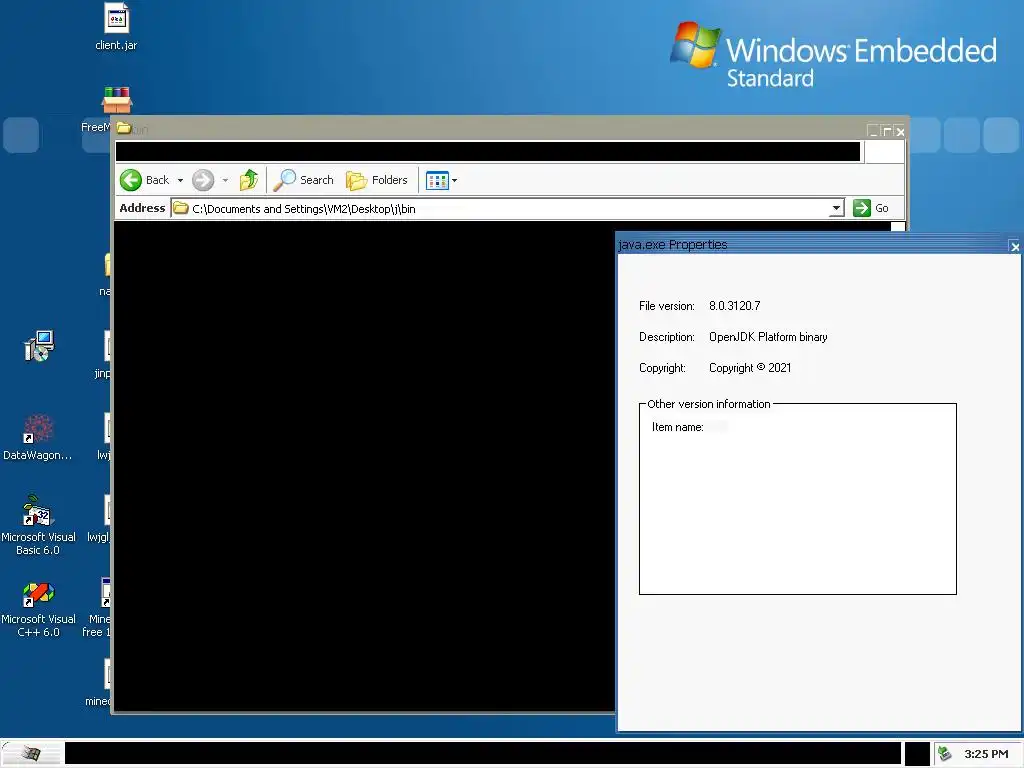Click File version value 8.0.3120.7

click(x=735, y=306)
